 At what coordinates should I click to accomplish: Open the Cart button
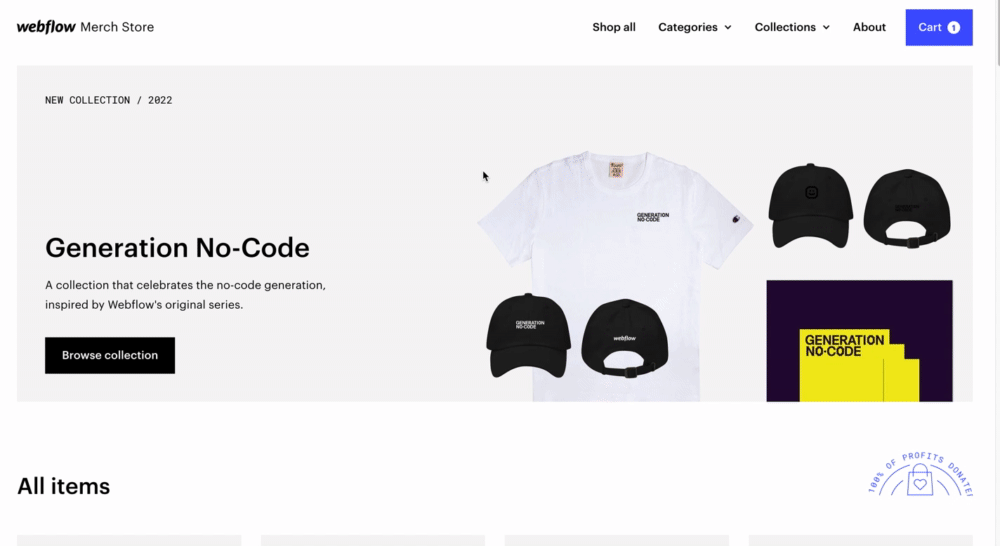[x=939, y=27]
